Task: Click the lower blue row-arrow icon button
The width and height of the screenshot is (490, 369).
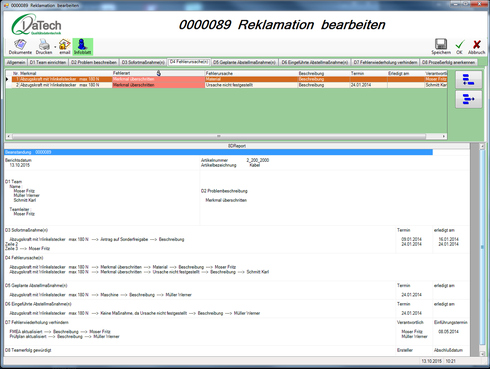Action: tap(468, 99)
